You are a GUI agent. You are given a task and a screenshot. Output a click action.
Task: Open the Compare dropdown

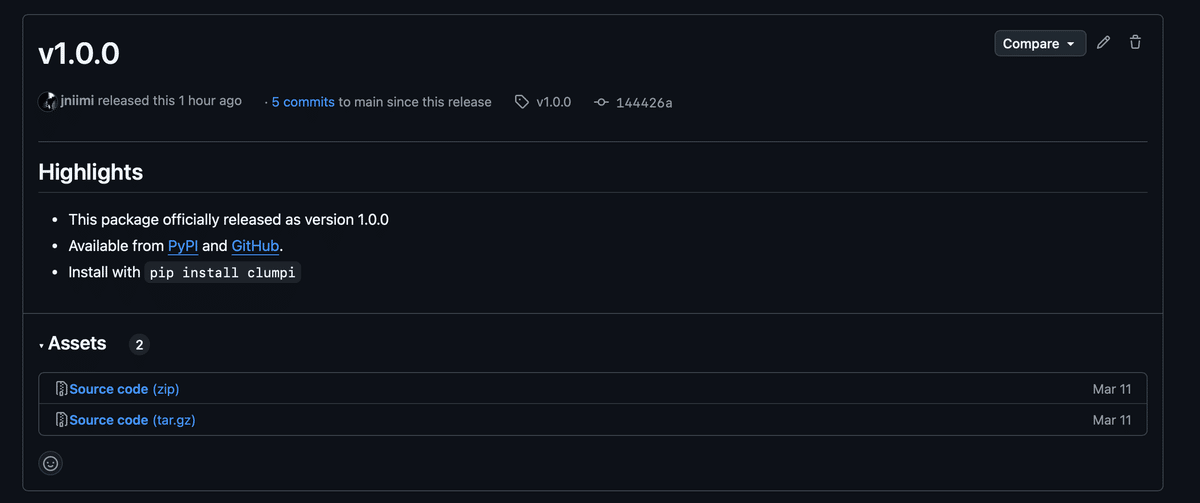[1040, 43]
